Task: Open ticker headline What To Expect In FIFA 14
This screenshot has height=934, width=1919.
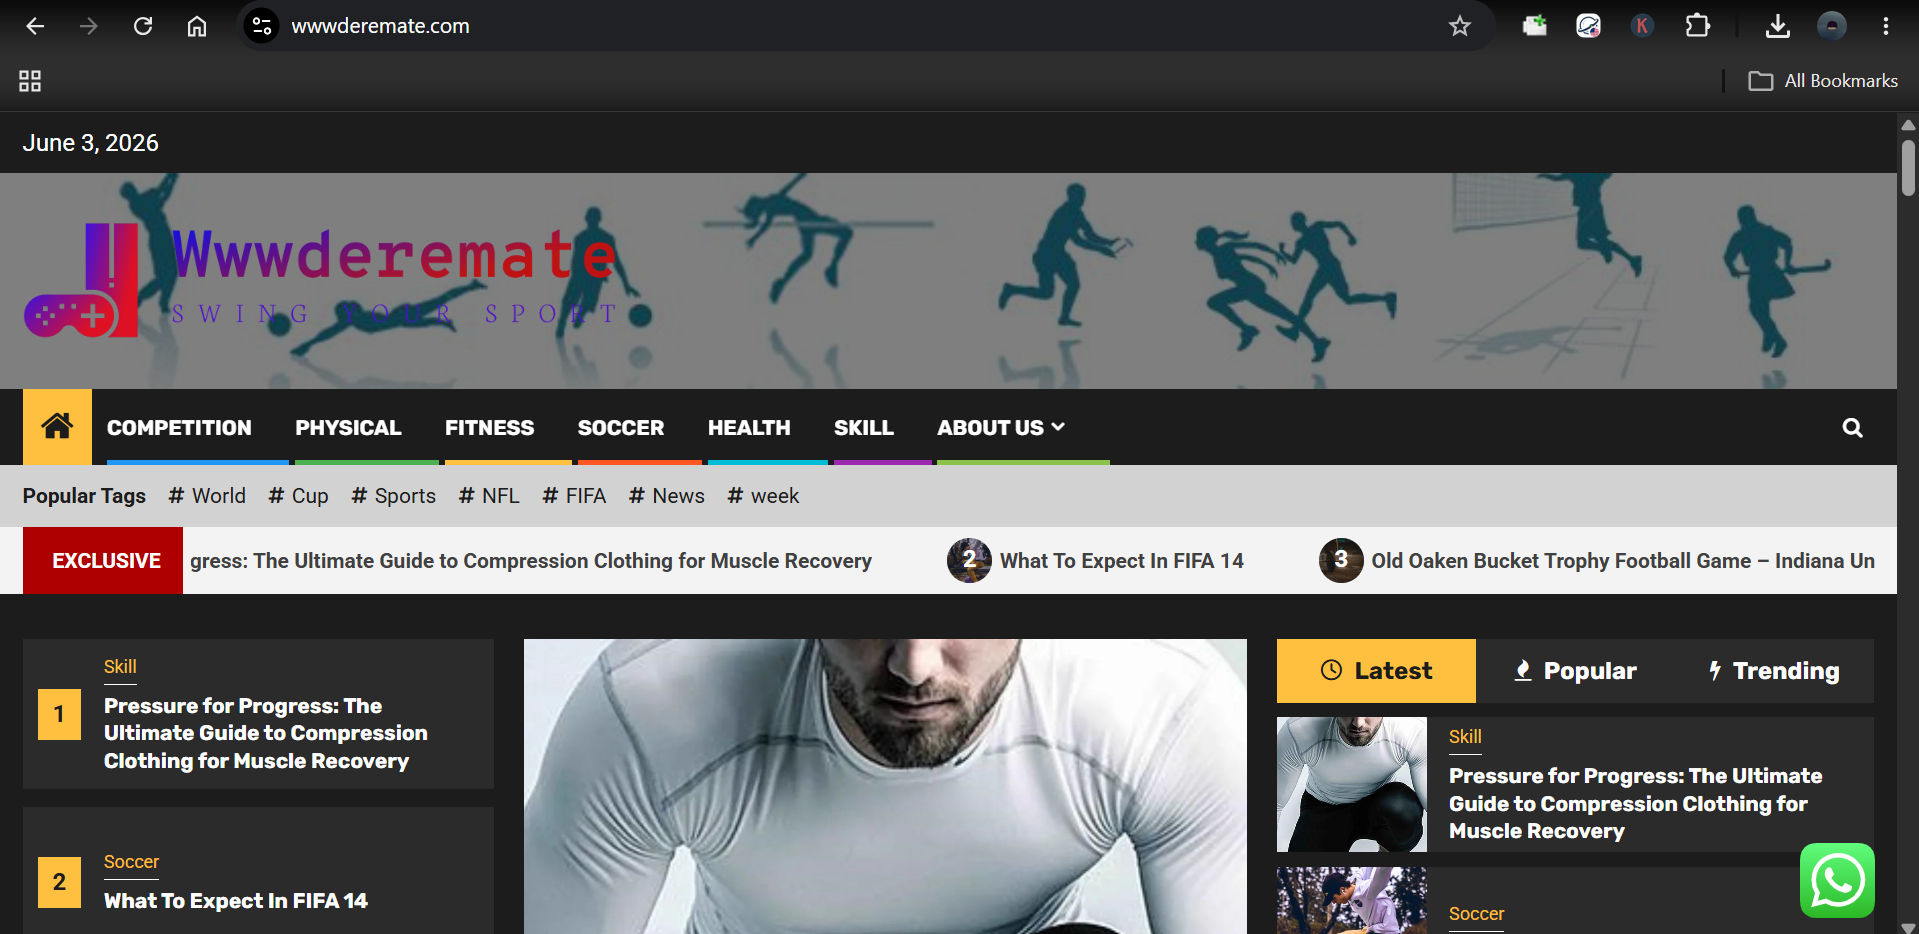Action: pyautogui.click(x=1122, y=561)
